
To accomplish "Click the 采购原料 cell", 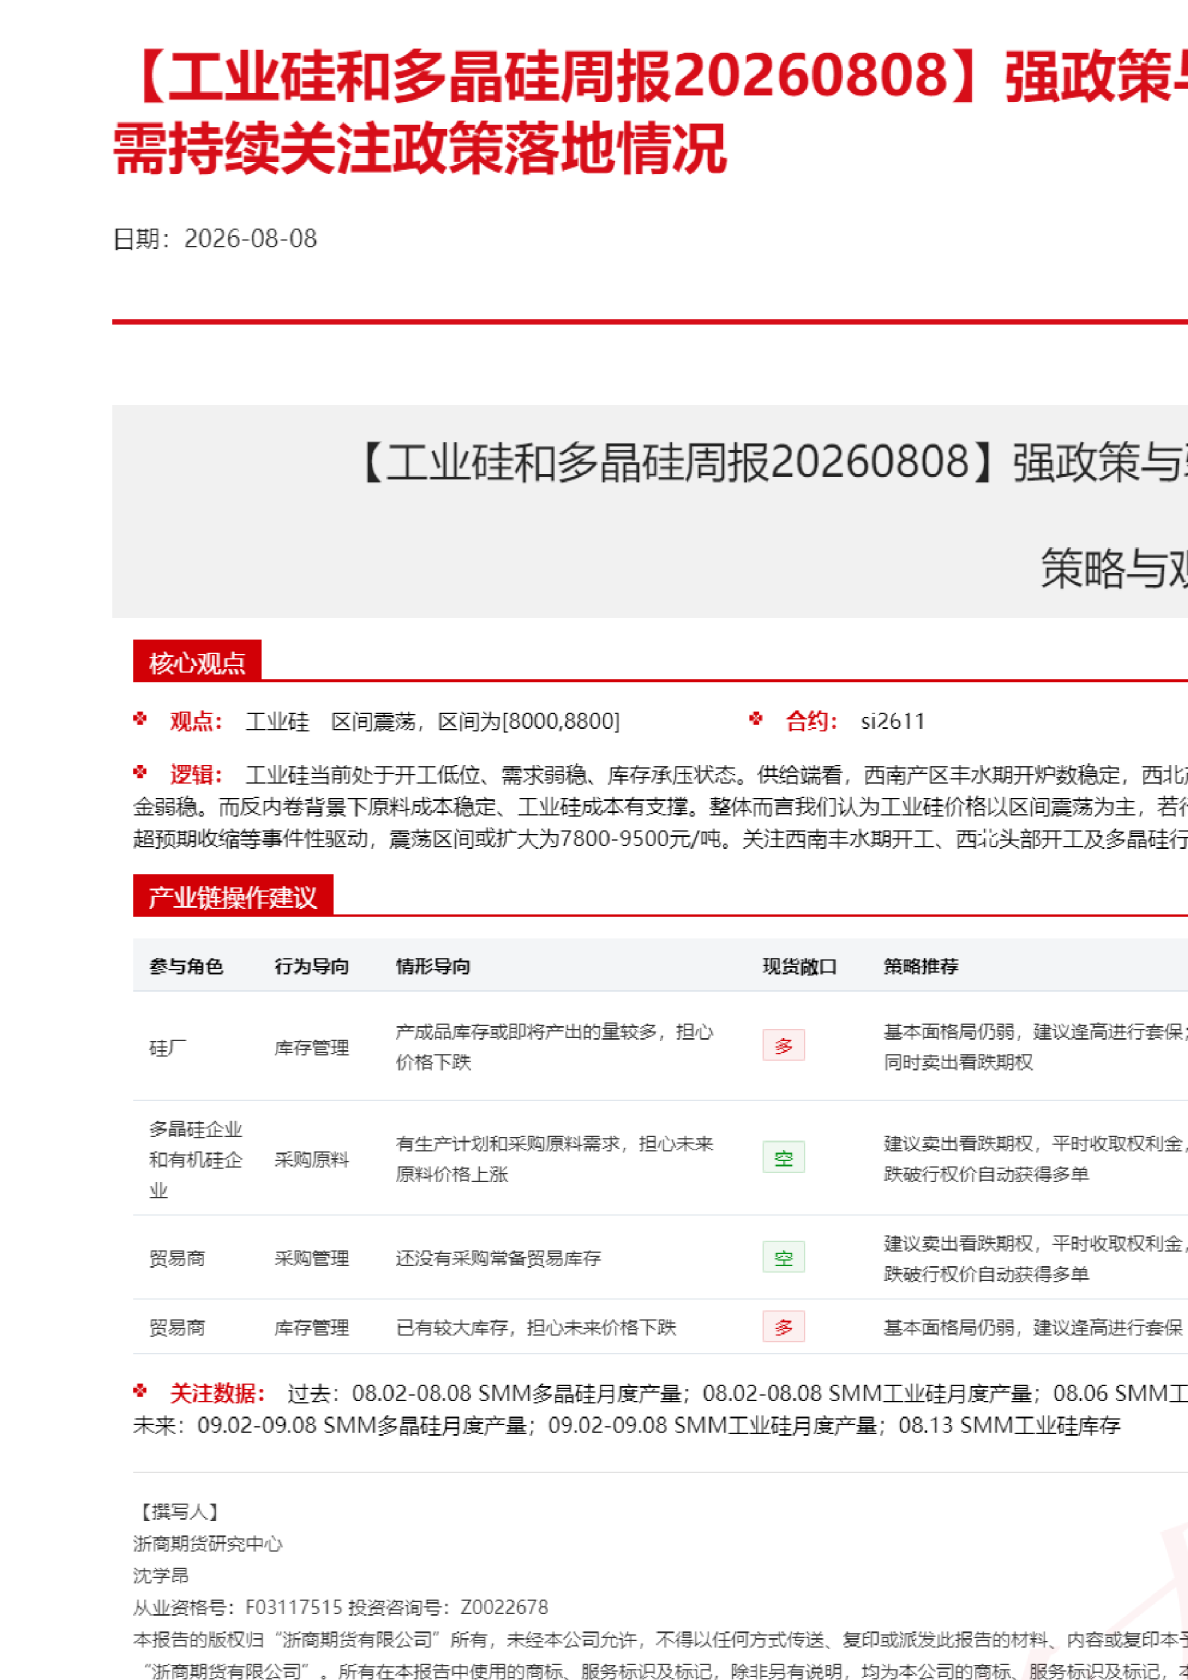I will pos(312,1160).
